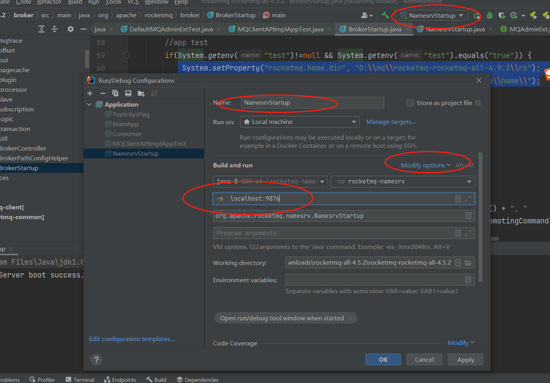Debug with the green bug icon
Screen dimensions: 550x383
[x=489, y=15]
